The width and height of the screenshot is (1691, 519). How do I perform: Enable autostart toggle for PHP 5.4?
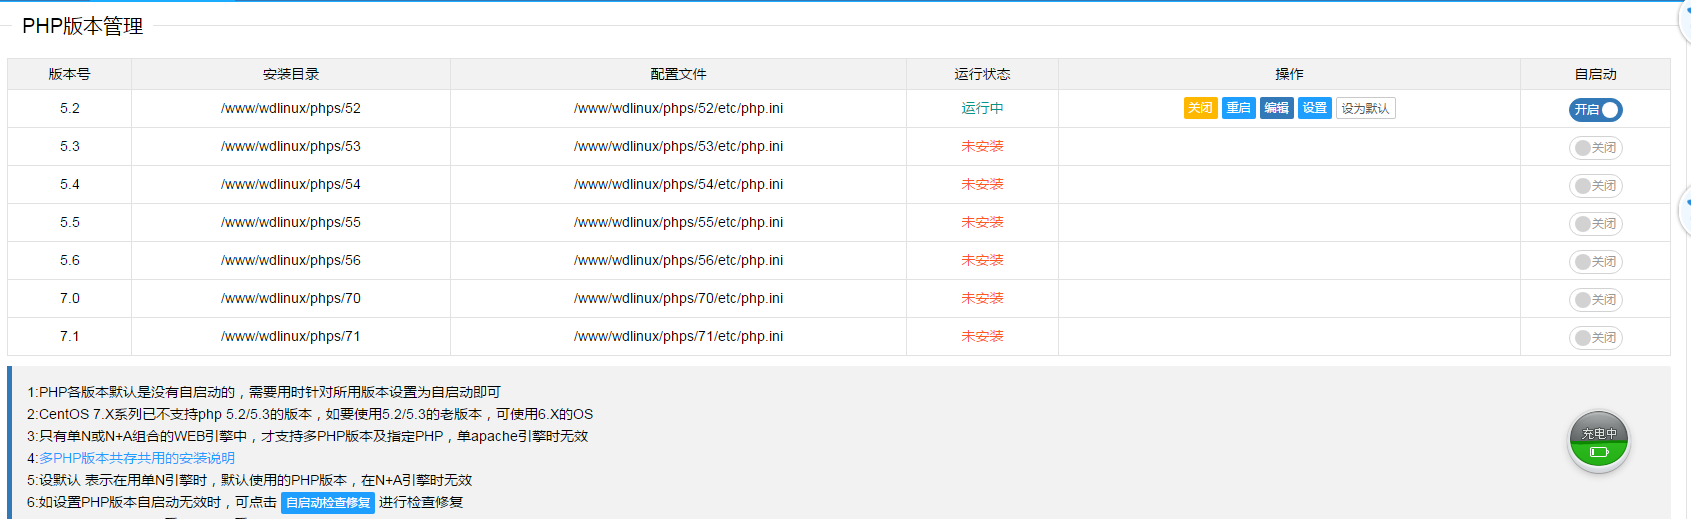pos(1595,186)
